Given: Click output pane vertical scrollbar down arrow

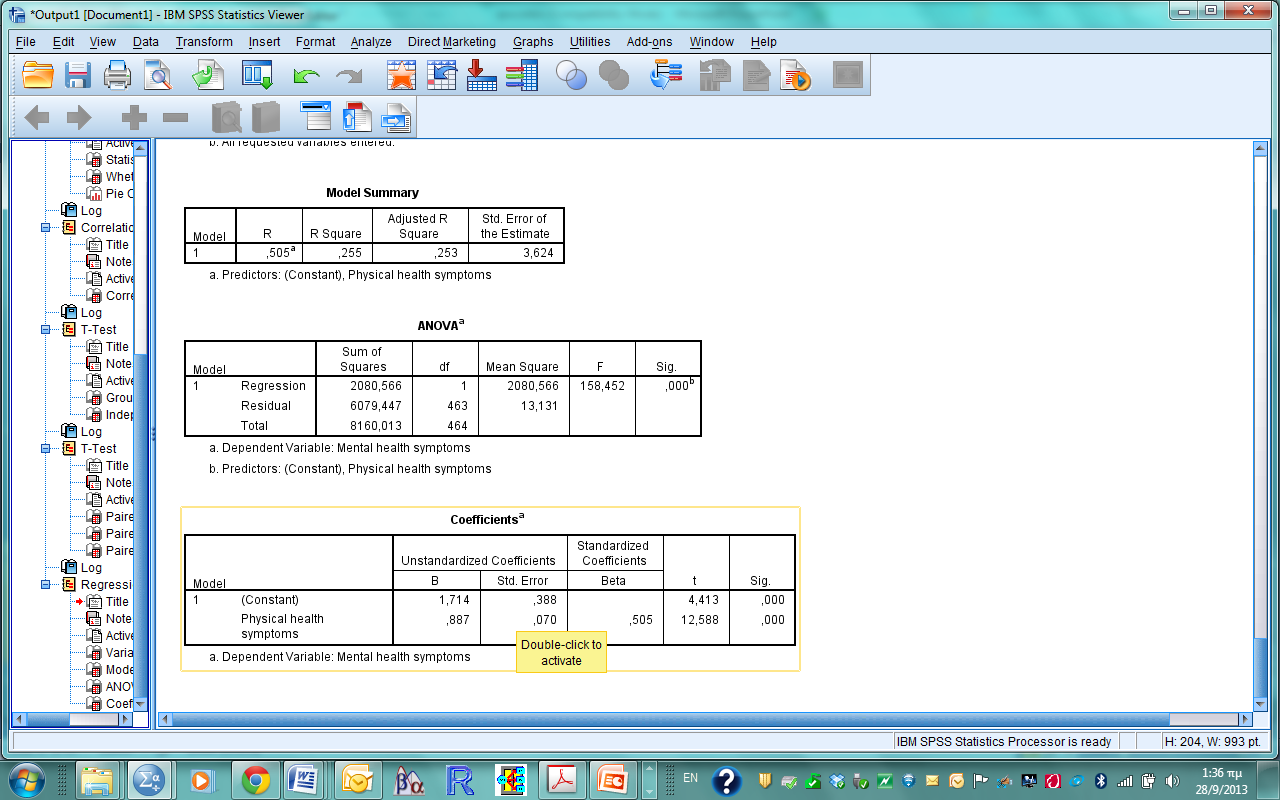Looking at the screenshot, I should pyautogui.click(x=1260, y=702).
